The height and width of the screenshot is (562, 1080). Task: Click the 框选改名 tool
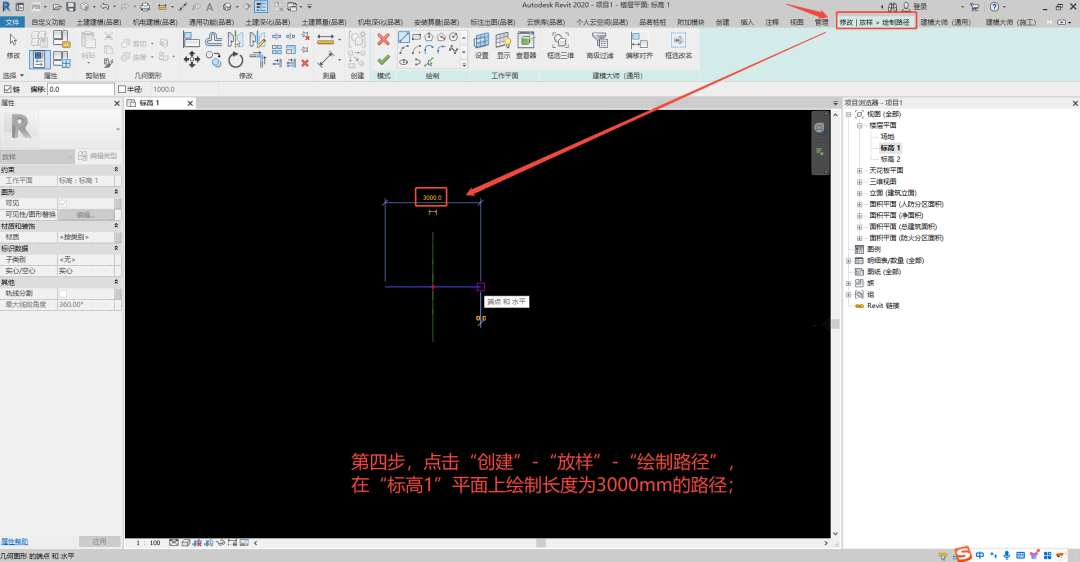pos(678,45)
